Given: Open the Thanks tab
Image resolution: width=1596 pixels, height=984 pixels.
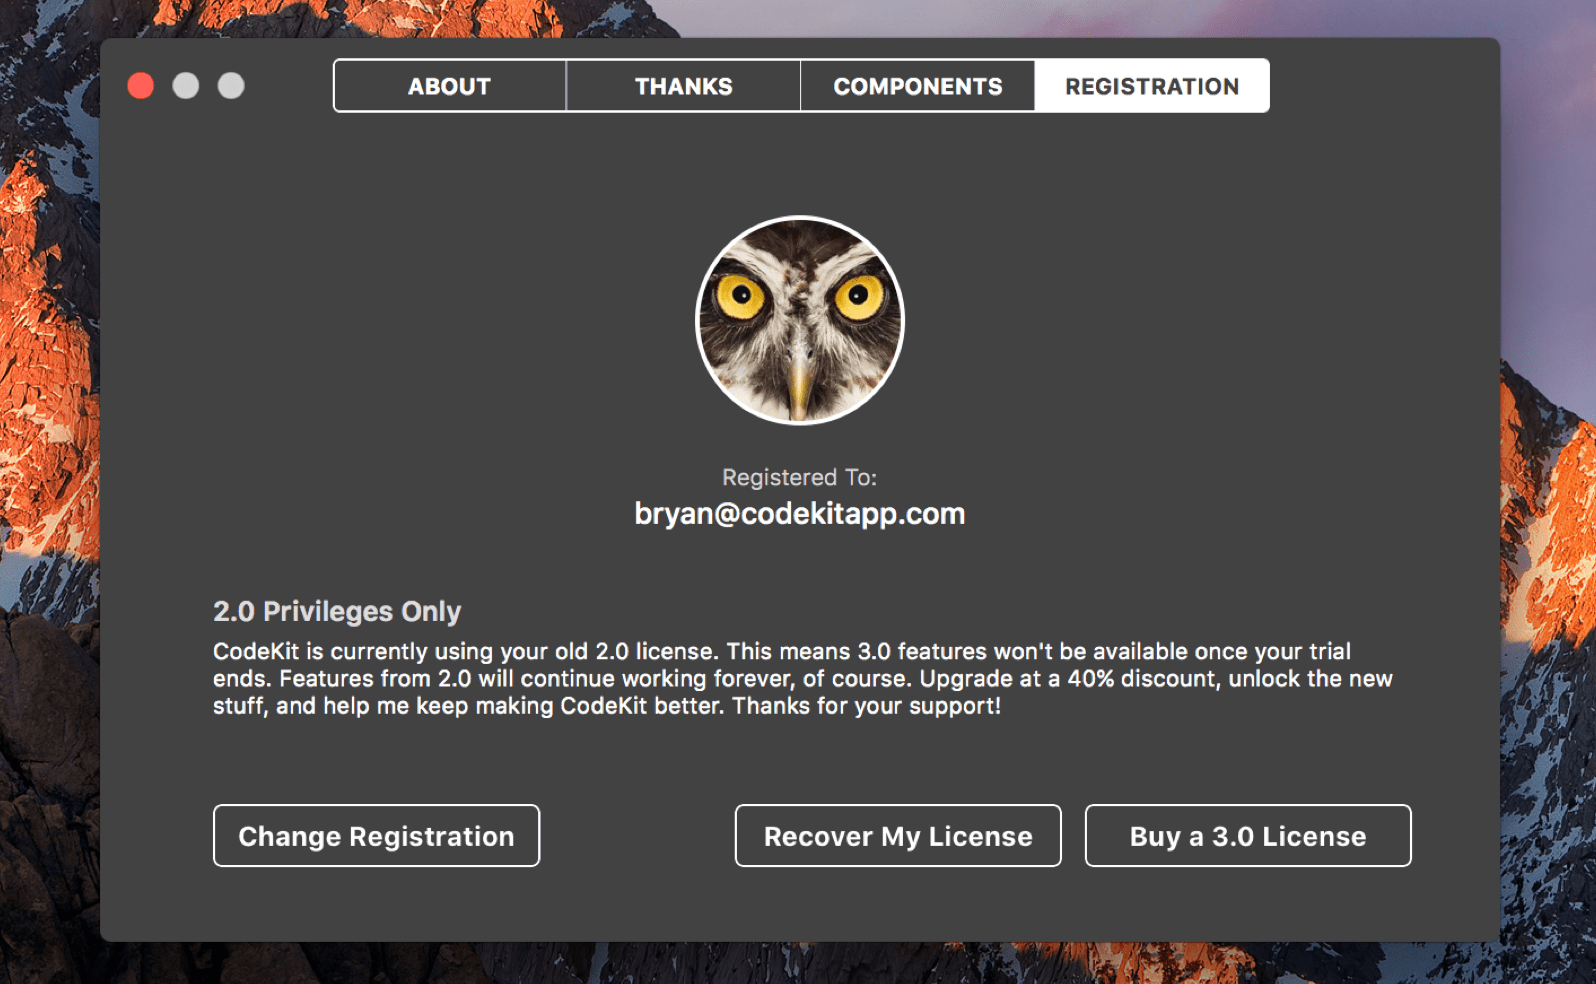Looking at the screenshot, I should click(684, 86).
